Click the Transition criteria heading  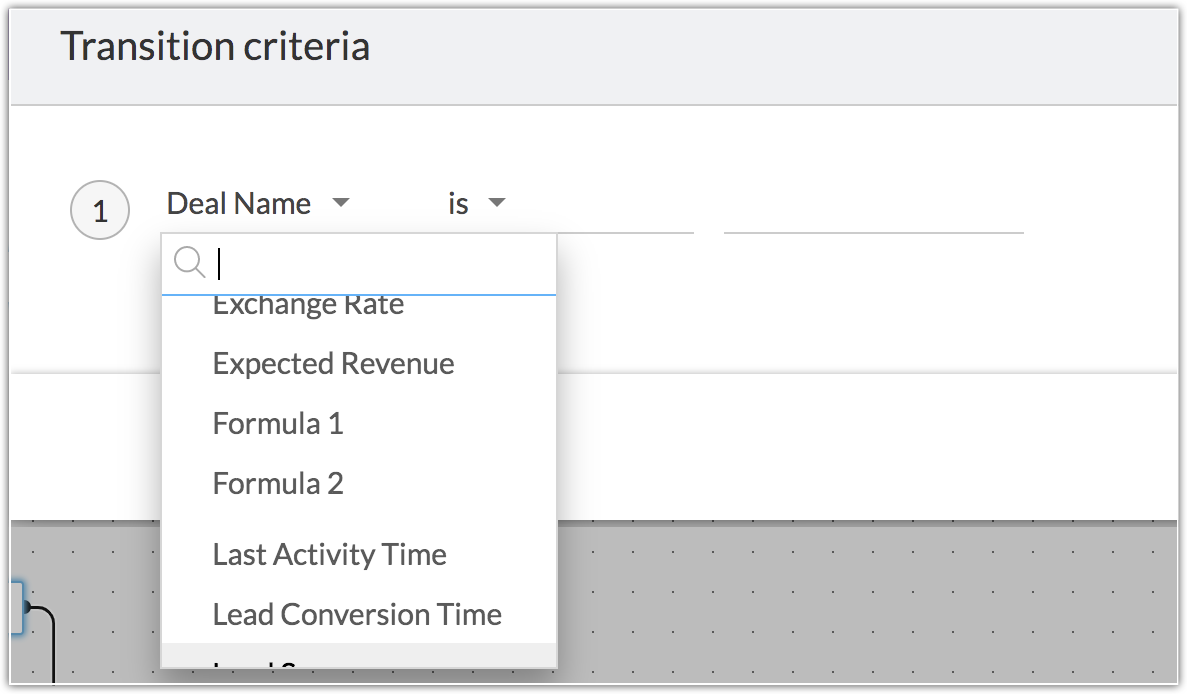click(x=215, y=47)
